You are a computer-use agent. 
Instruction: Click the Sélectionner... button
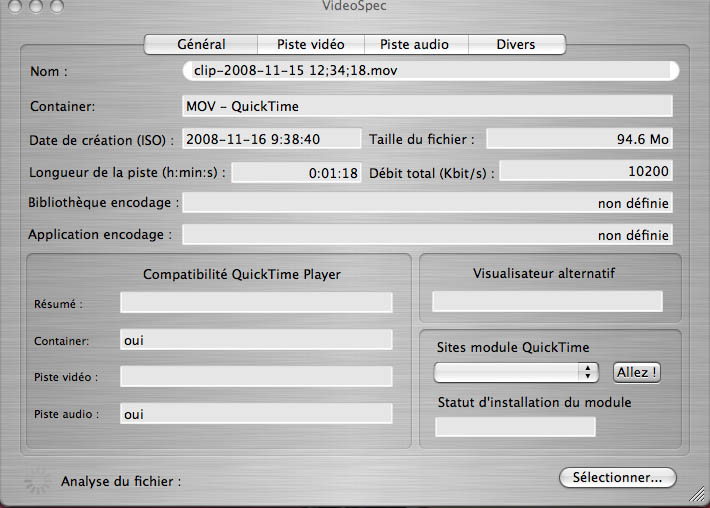click(x=618, y=477)
